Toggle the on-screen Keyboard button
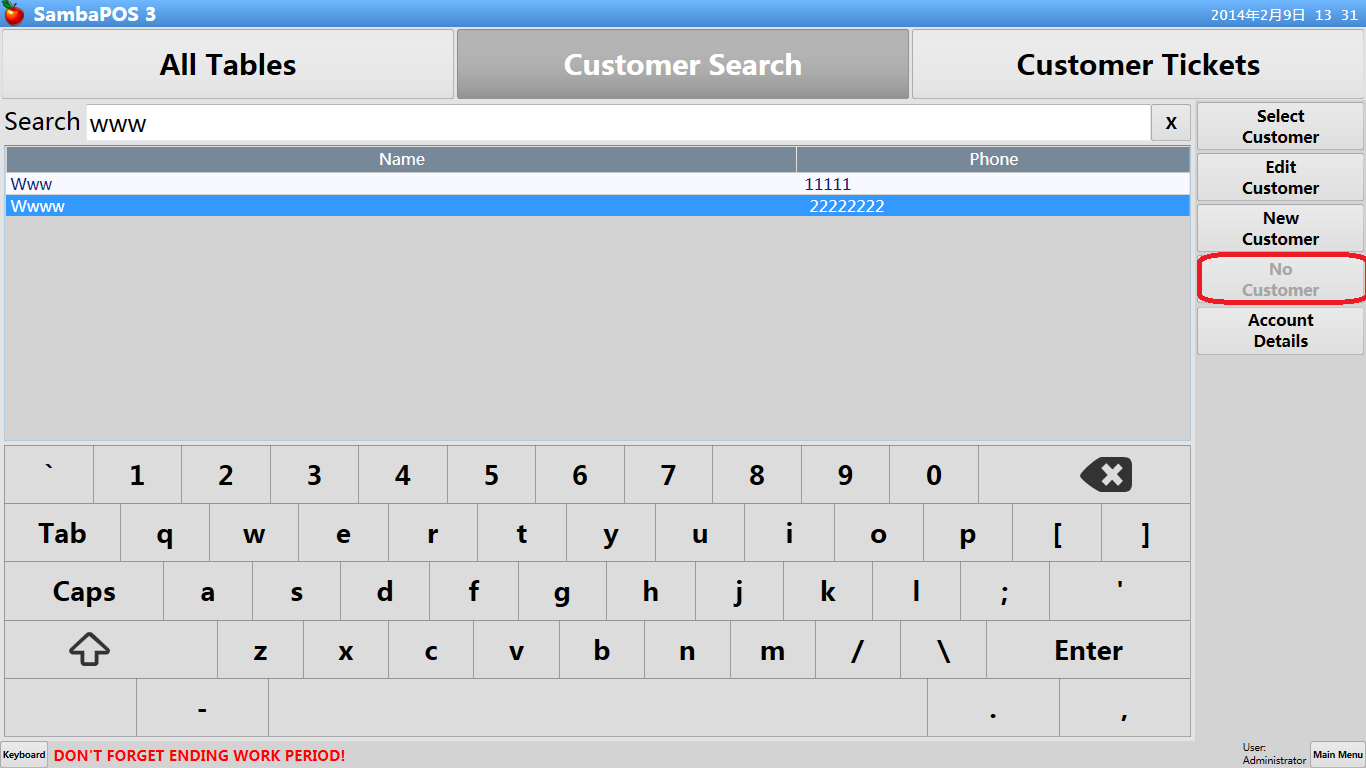Viewport: 1366px width, 768px height. tap(24, 755)
